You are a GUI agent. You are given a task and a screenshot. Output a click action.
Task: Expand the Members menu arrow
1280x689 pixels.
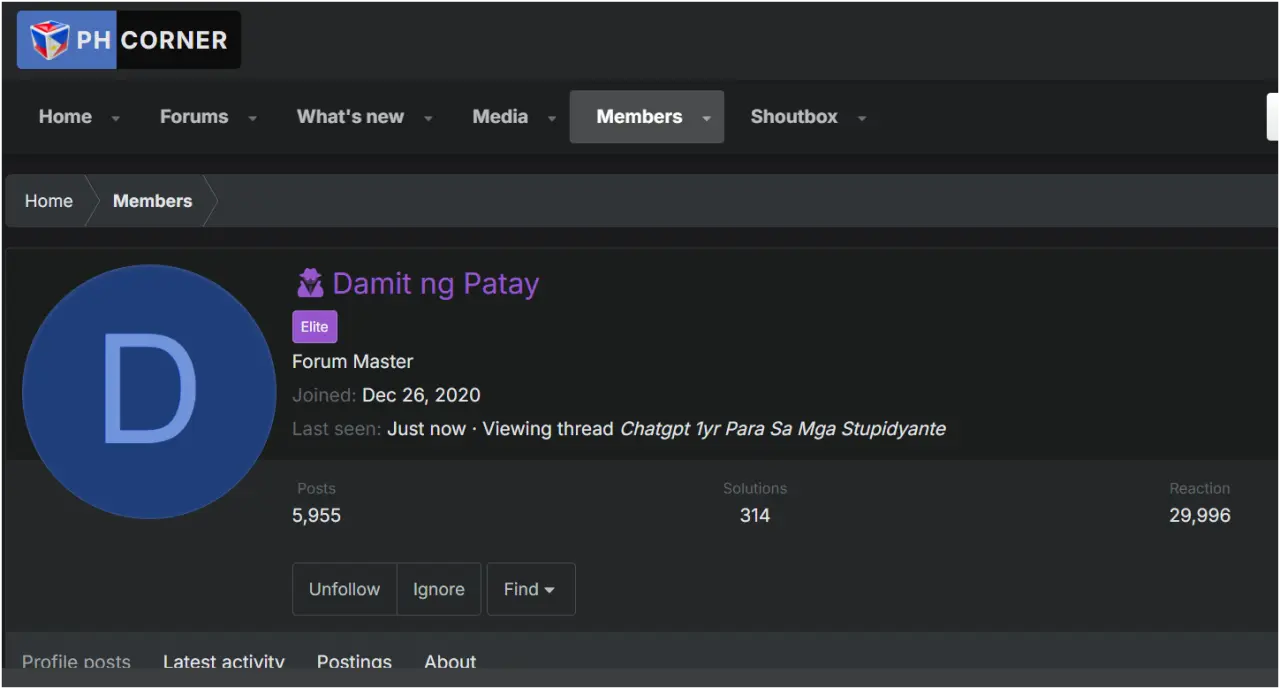[x=706, y=118]
